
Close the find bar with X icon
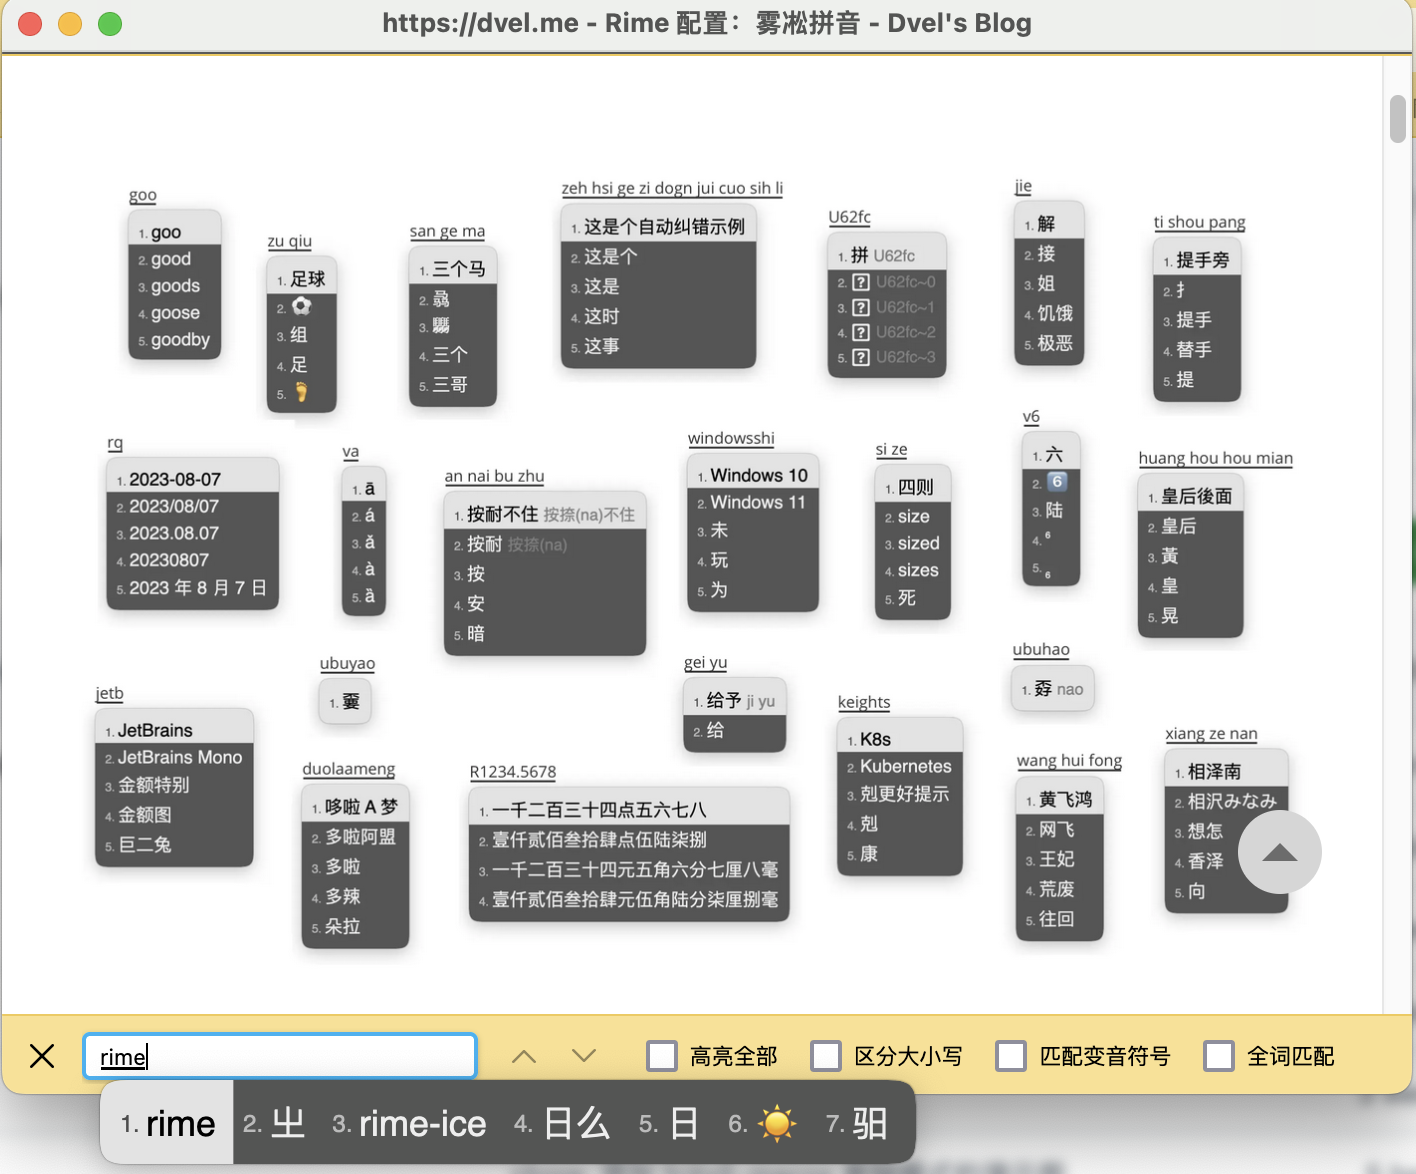[x=42, y=1056]
